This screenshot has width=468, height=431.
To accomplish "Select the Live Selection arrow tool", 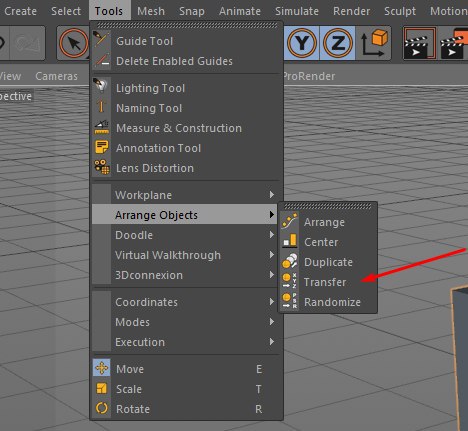I will pyautogui.click(x=73, y=43).
